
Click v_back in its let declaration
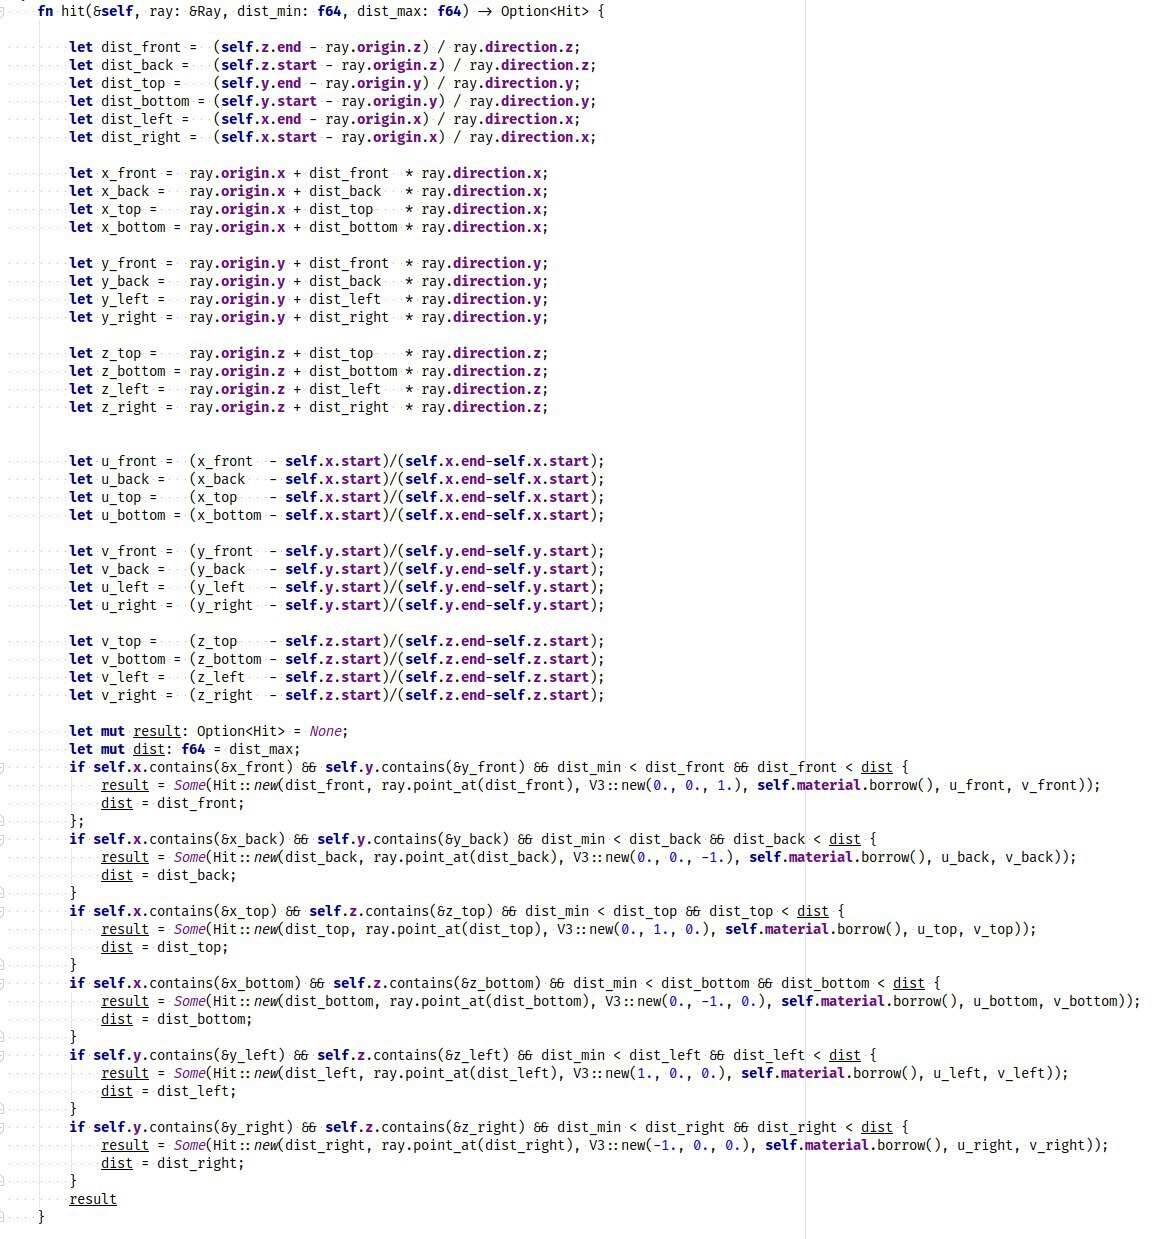coord(125,569)
